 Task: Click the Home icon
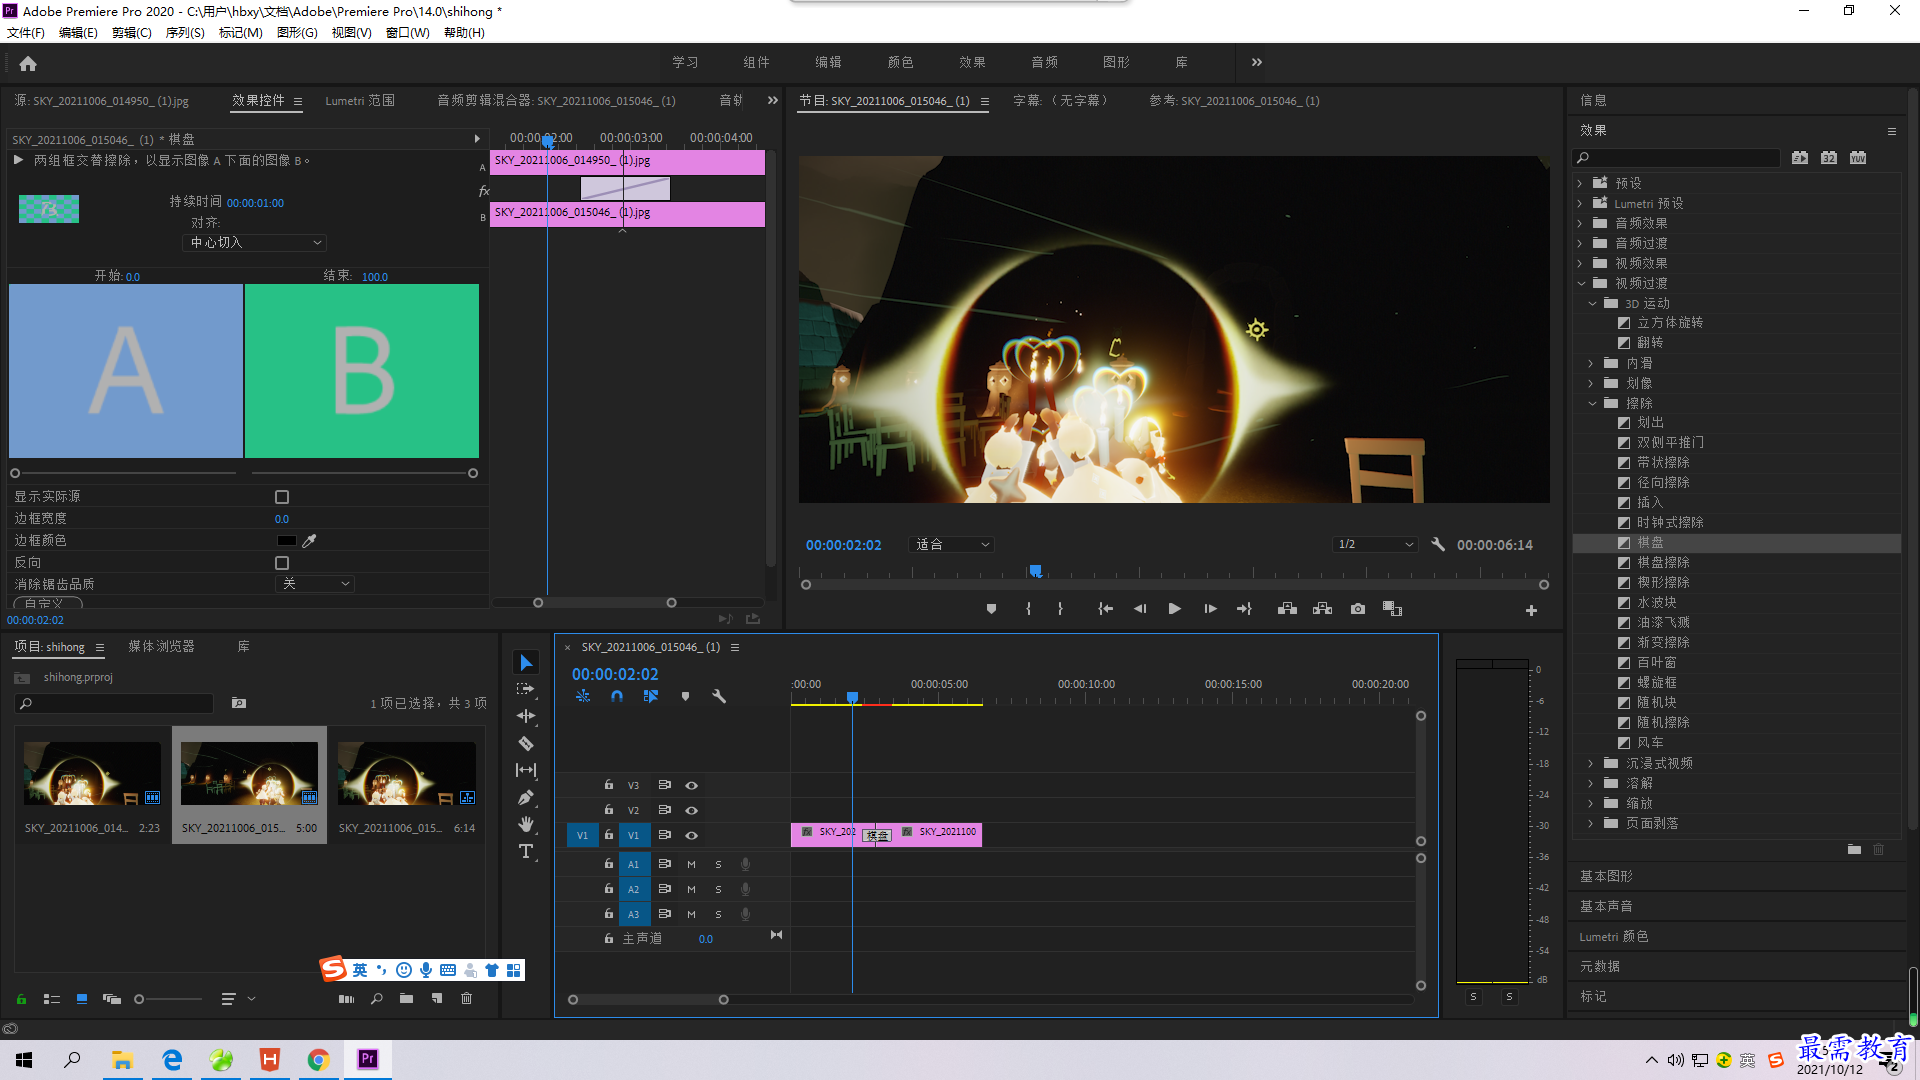pyautogui.click(x=28, y=63)
